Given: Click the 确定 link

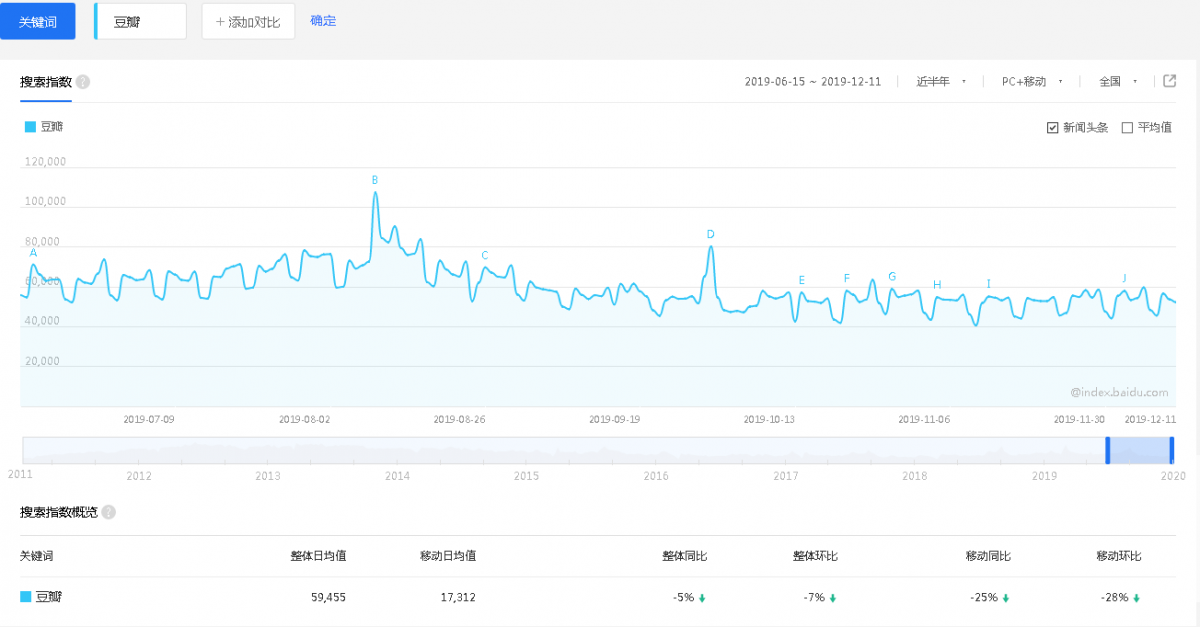Looking at the screenshot, I should pos(323,20).
